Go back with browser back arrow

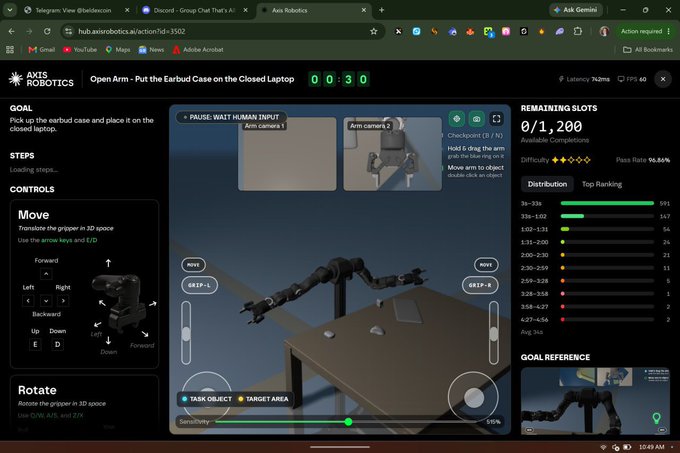point(11,31)
